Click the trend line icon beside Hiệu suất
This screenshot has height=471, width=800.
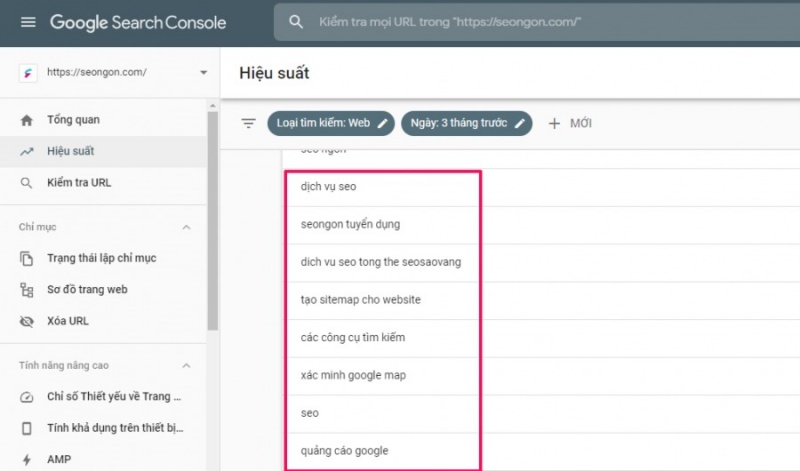[x=27, y=152]
